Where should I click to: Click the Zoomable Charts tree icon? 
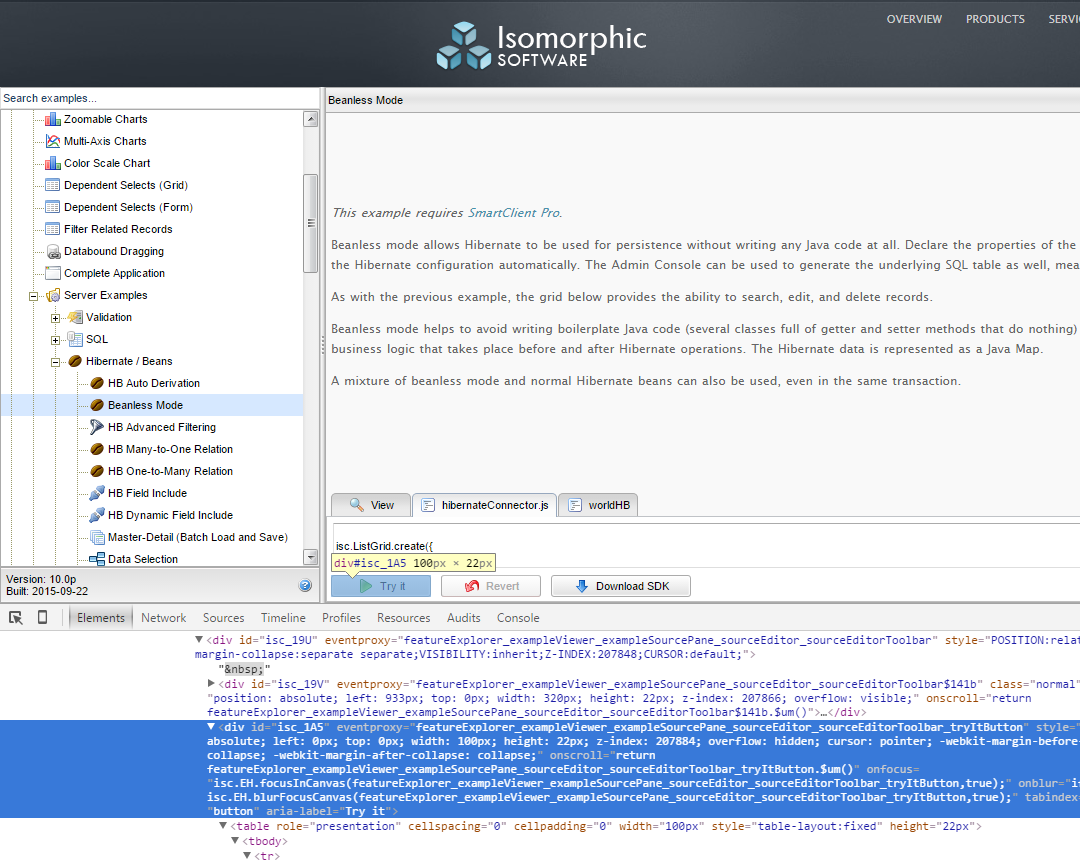(53, 119)
